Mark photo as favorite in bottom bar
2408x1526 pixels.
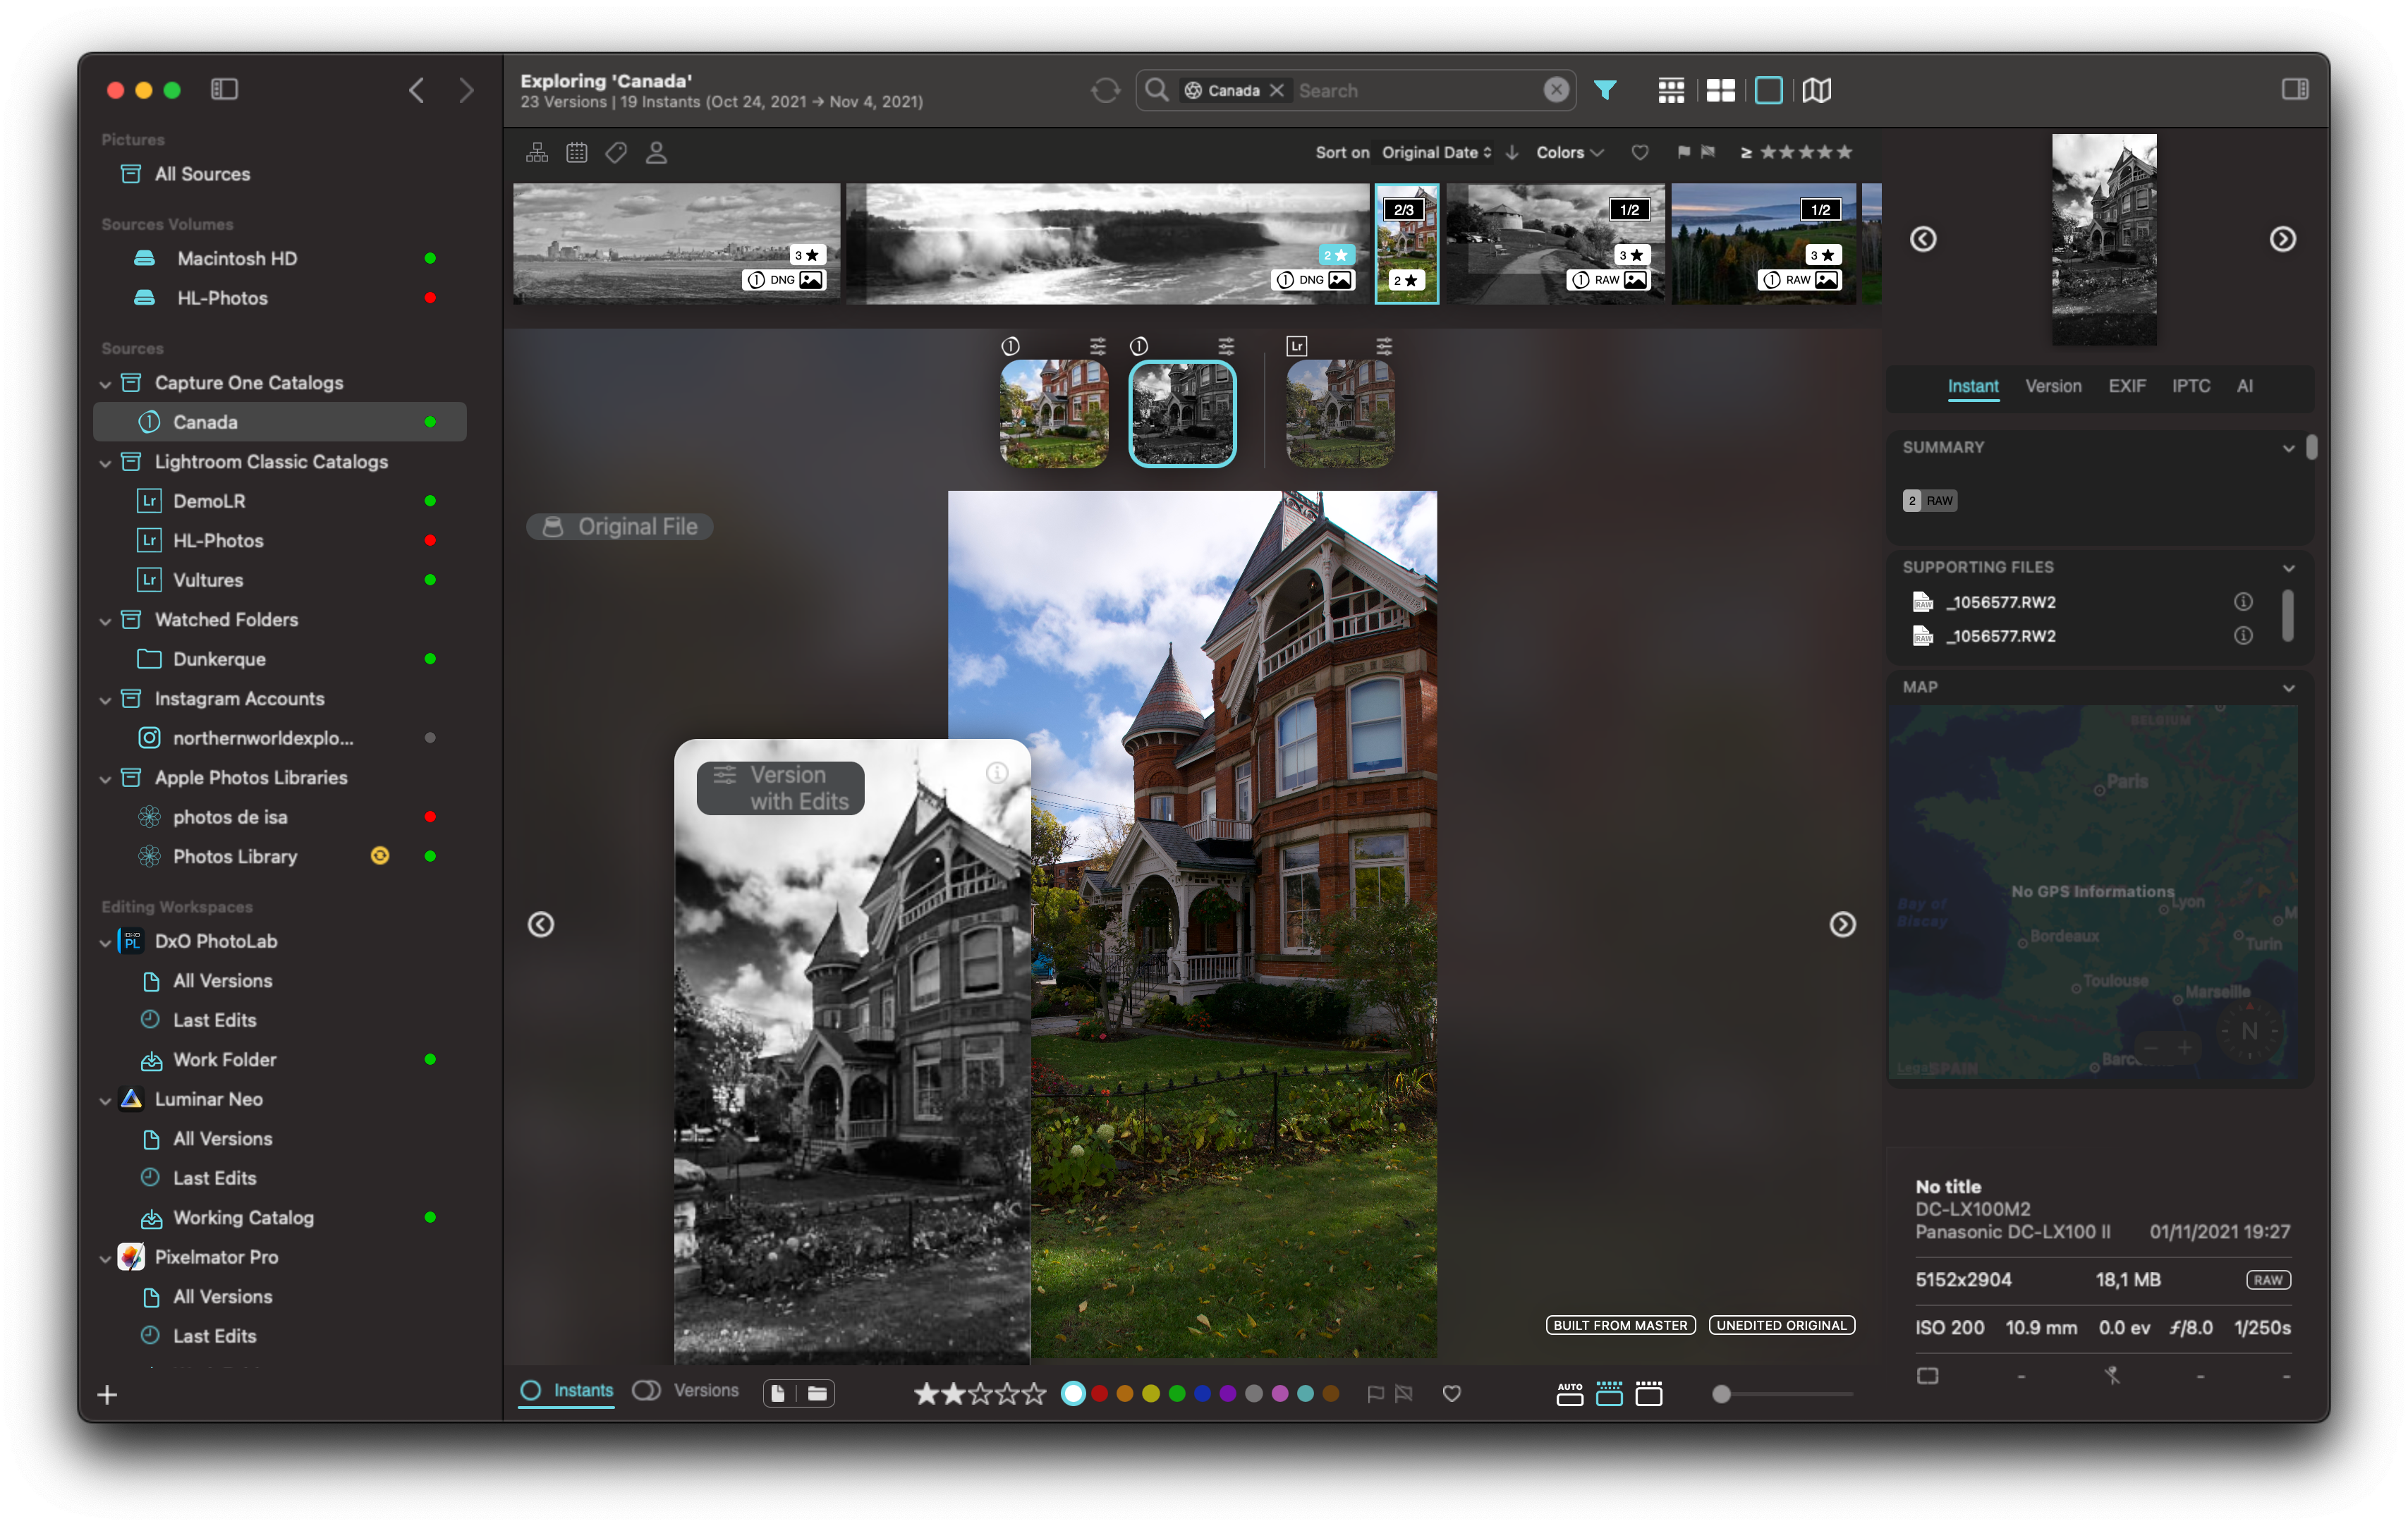pos(1452,1394)
